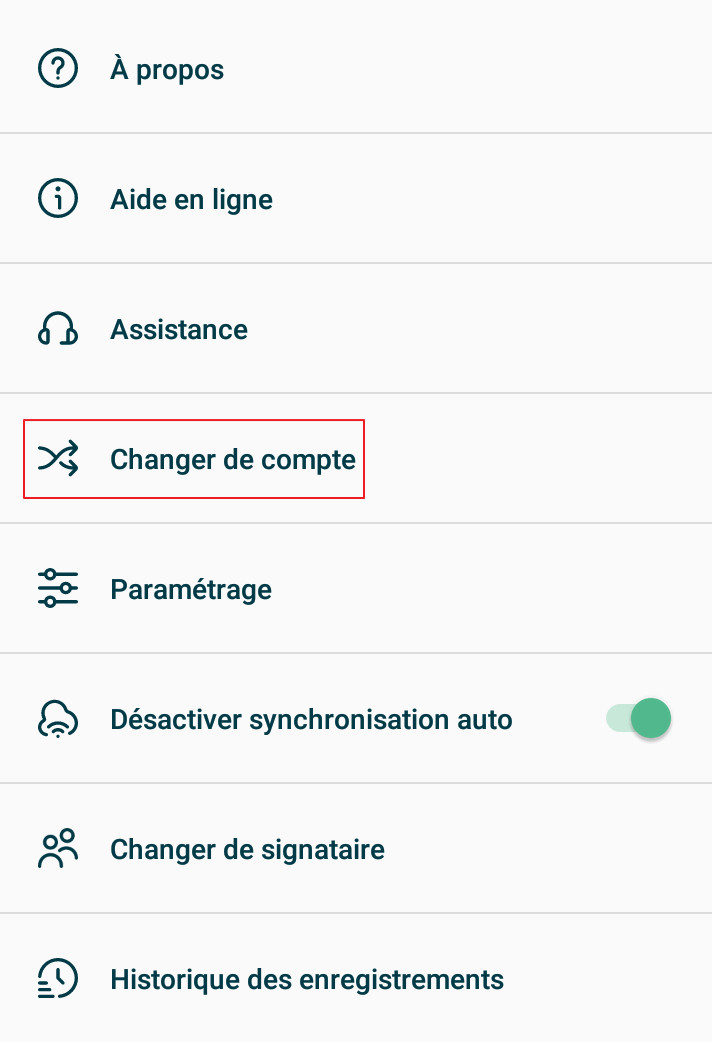The height and width of the screenshot is (1042, 712).
Task: Click the two-person signatory icon
Action: [58, 849]
